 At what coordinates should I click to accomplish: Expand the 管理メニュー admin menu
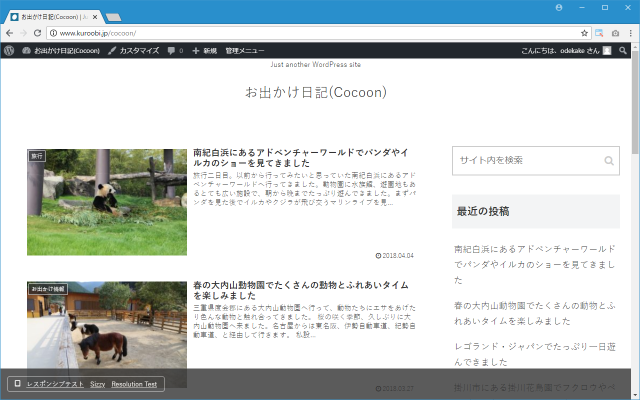click(x=245, y=50)
